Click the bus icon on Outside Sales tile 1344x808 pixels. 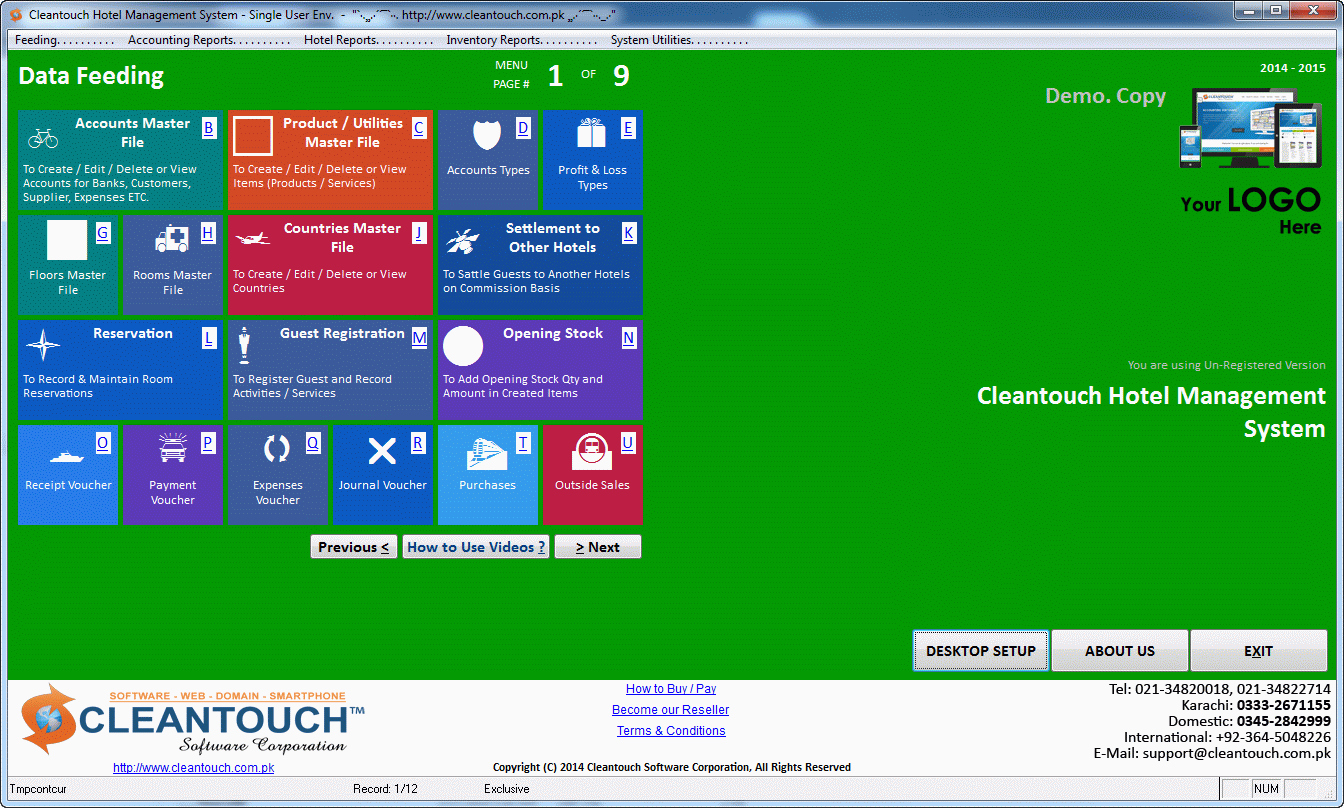[x=592, y=451]
